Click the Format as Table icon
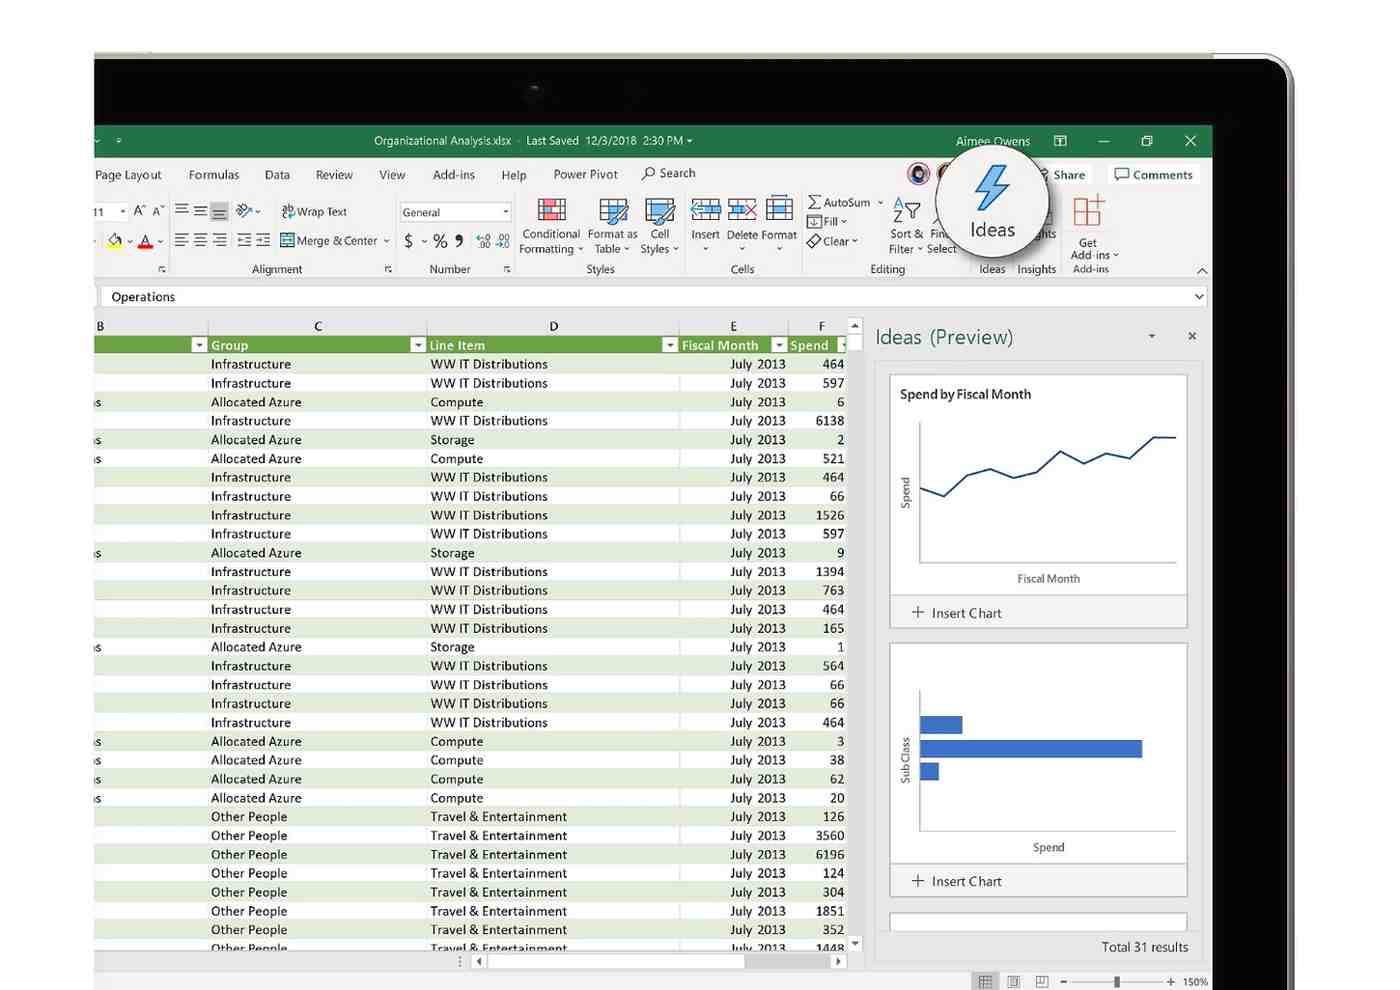 612,211
